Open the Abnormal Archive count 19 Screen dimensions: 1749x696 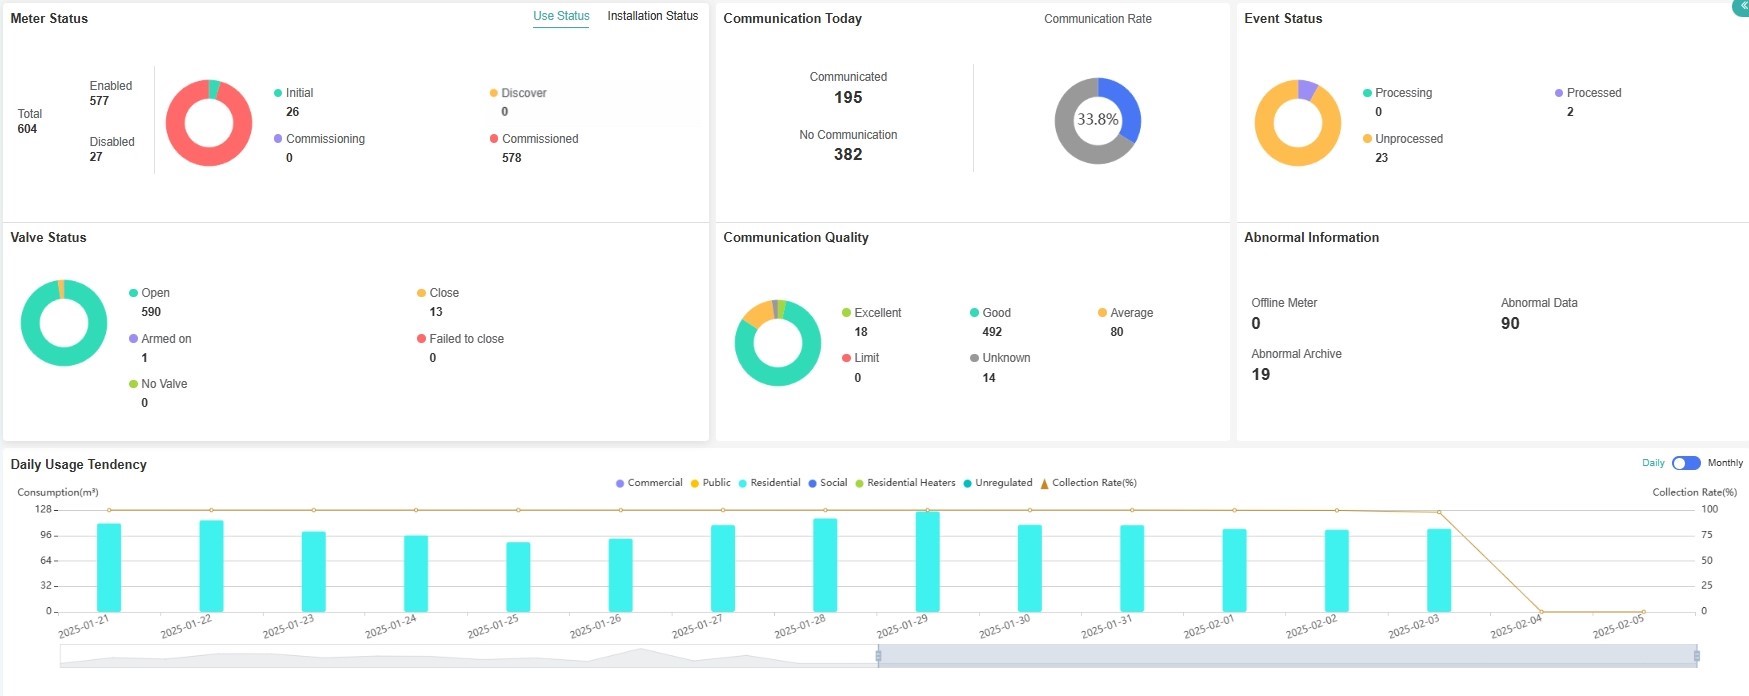(1260, 375)
